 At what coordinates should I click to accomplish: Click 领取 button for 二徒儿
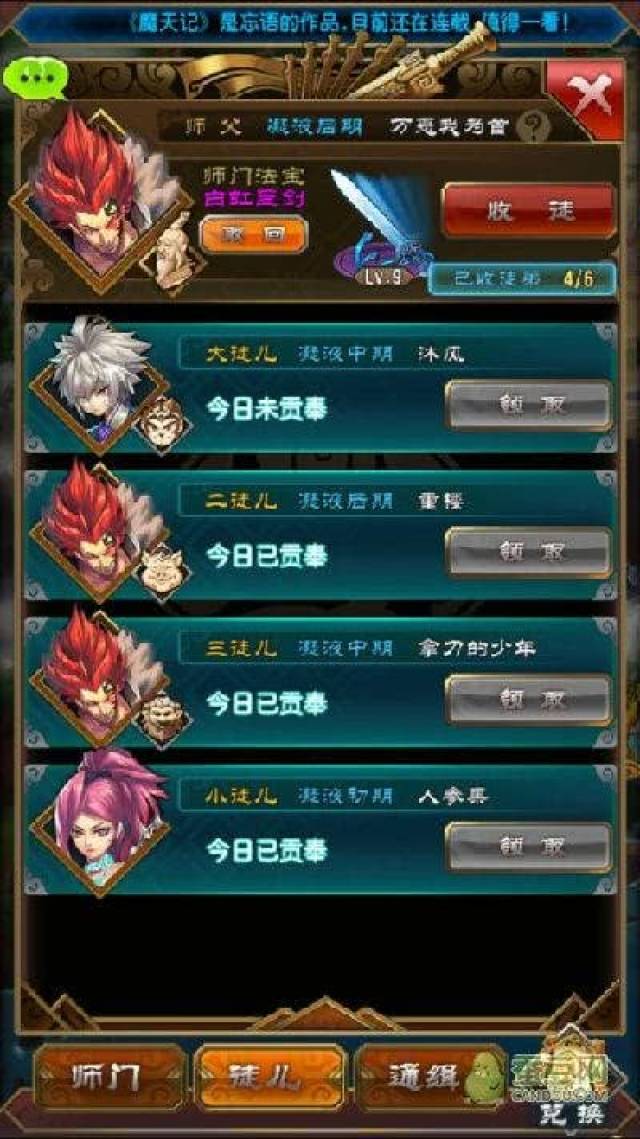click(x=527, y=553)
